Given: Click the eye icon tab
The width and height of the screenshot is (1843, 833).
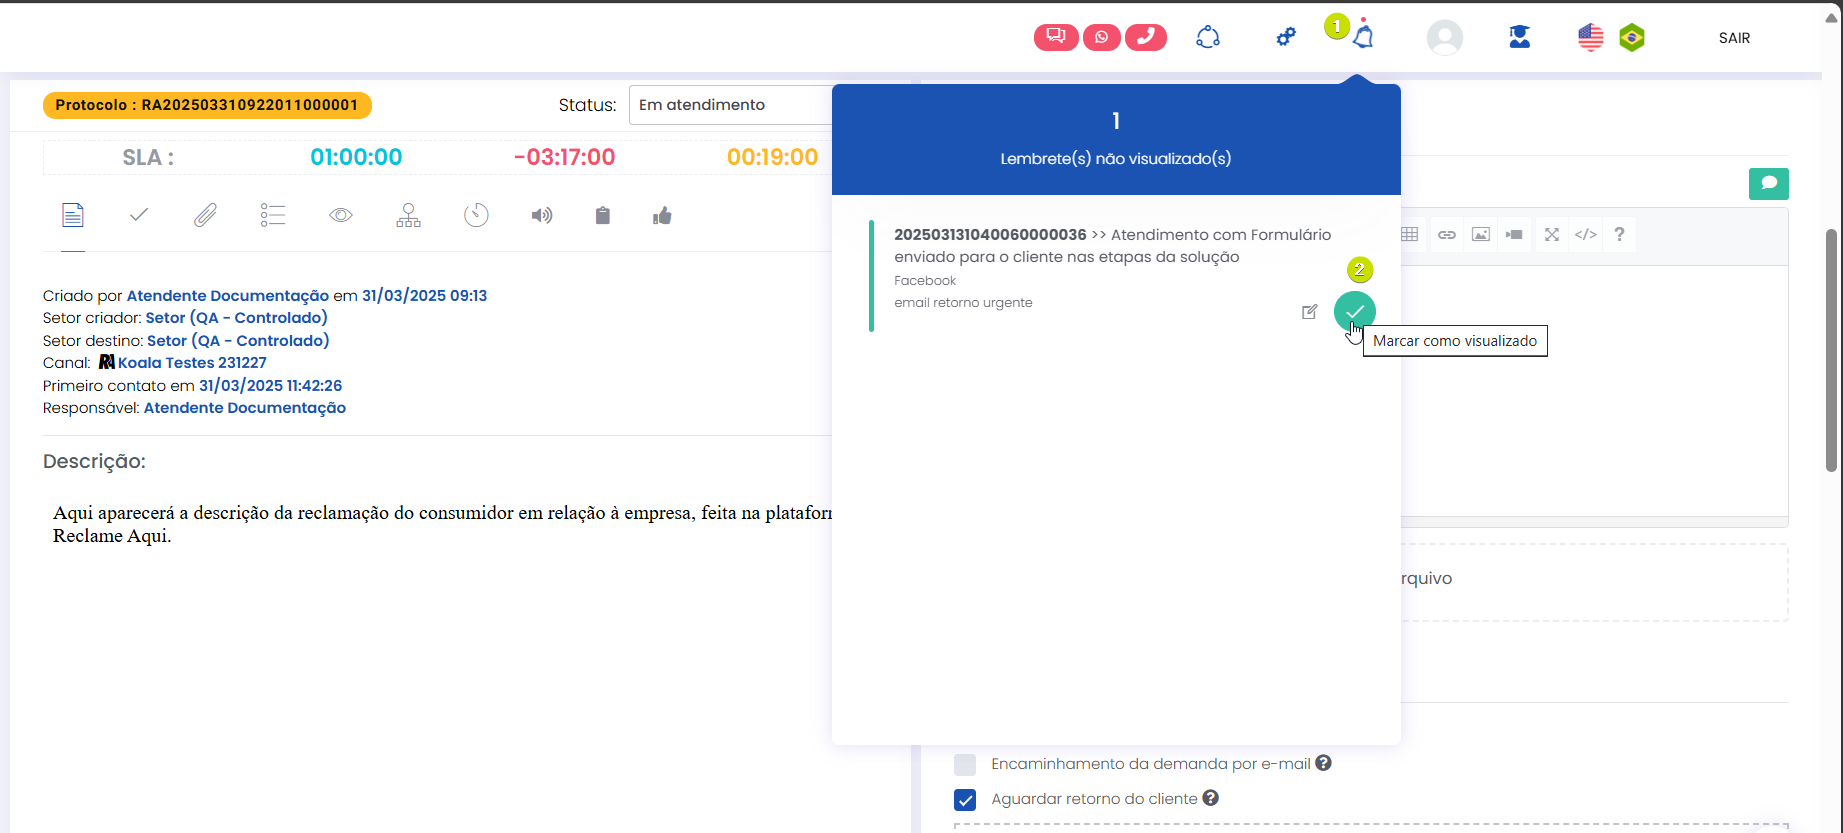Looking at the screenshot, I should pyautogui.click(x=341, y=215).
